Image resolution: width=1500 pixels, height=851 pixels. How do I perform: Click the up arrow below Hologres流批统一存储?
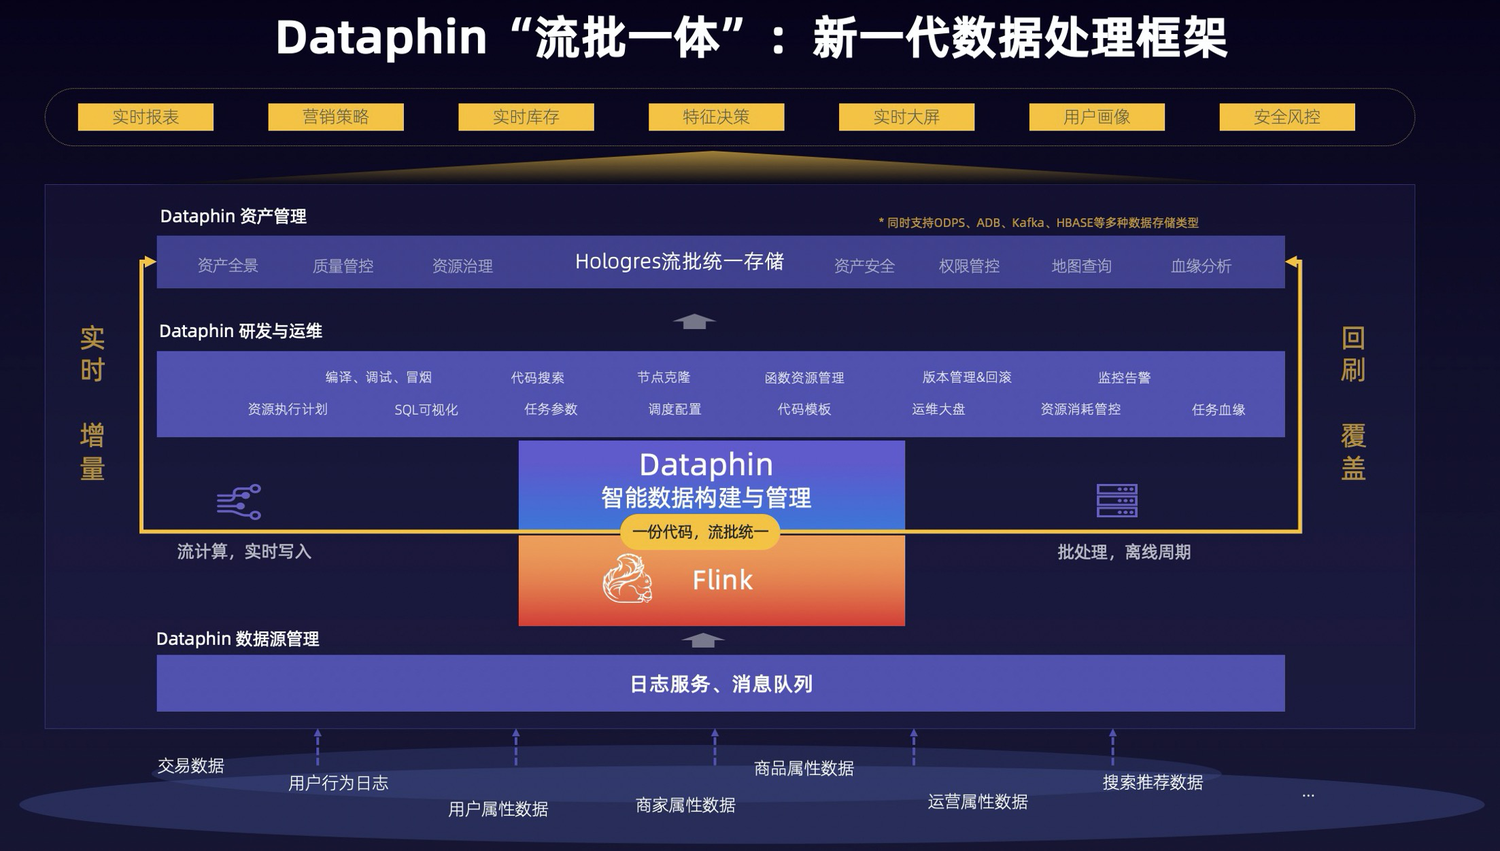pyautogui.click(x=694, y=321)
